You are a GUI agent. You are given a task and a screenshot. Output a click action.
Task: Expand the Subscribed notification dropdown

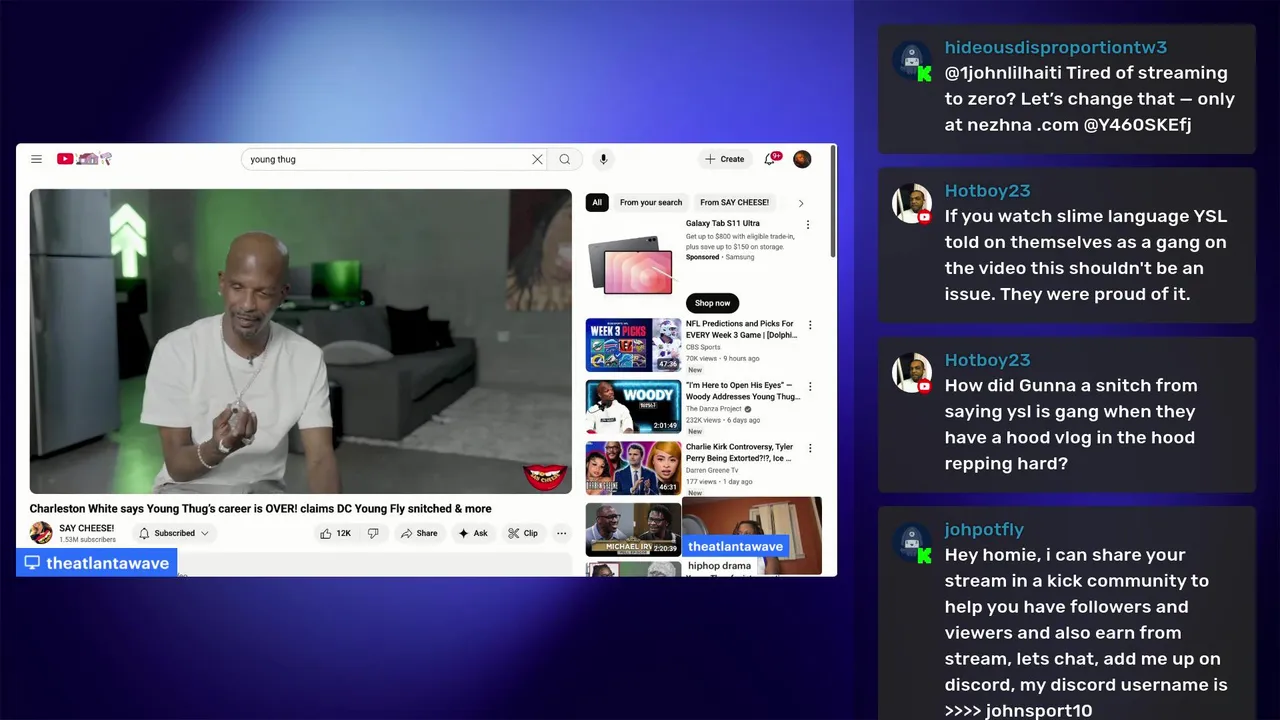click(174, 533)
